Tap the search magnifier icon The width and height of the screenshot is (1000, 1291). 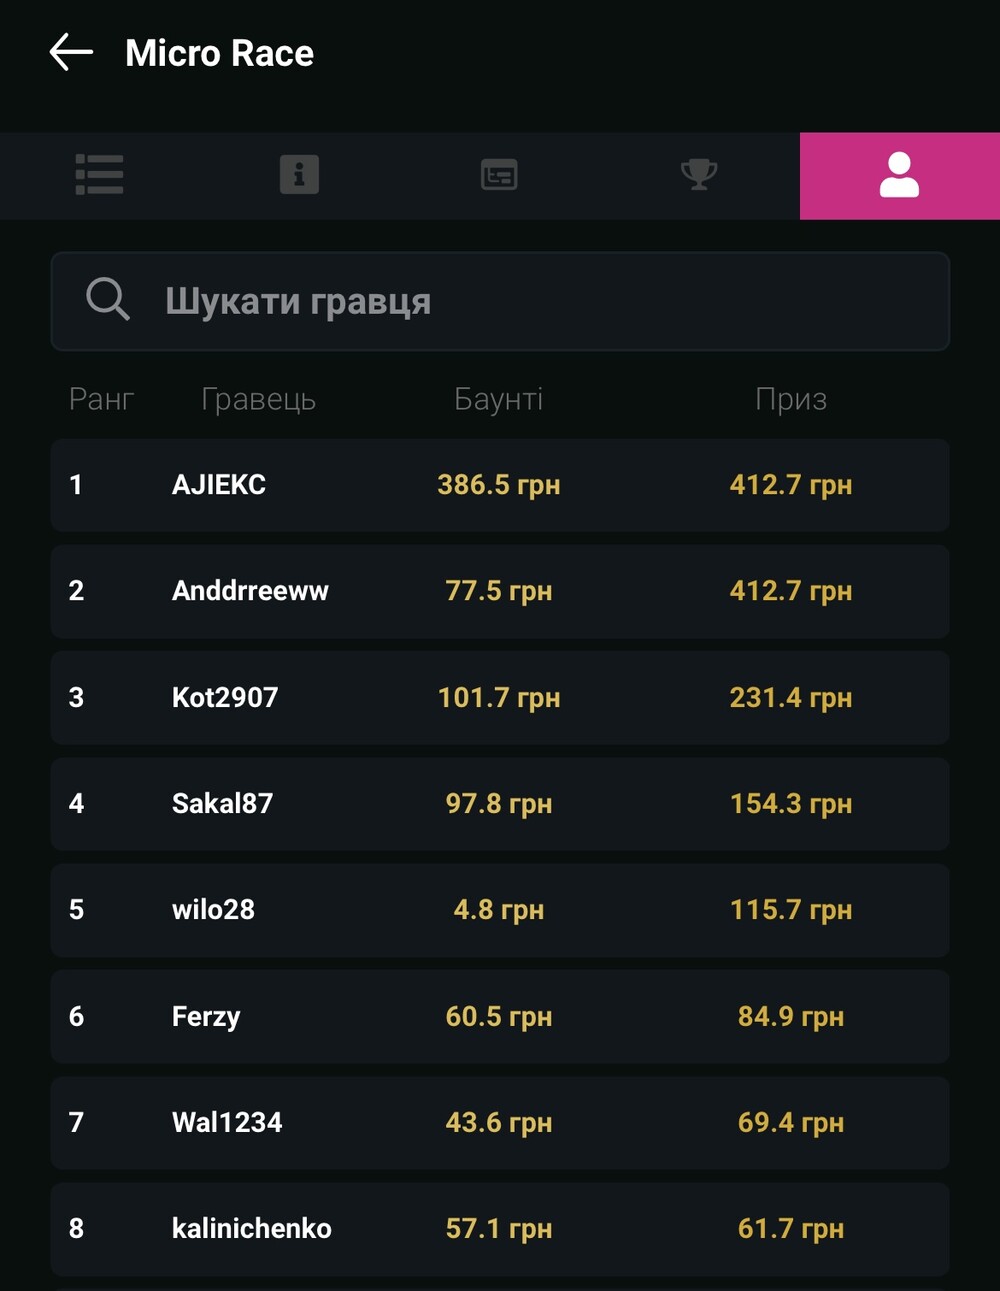coord(108,300)
